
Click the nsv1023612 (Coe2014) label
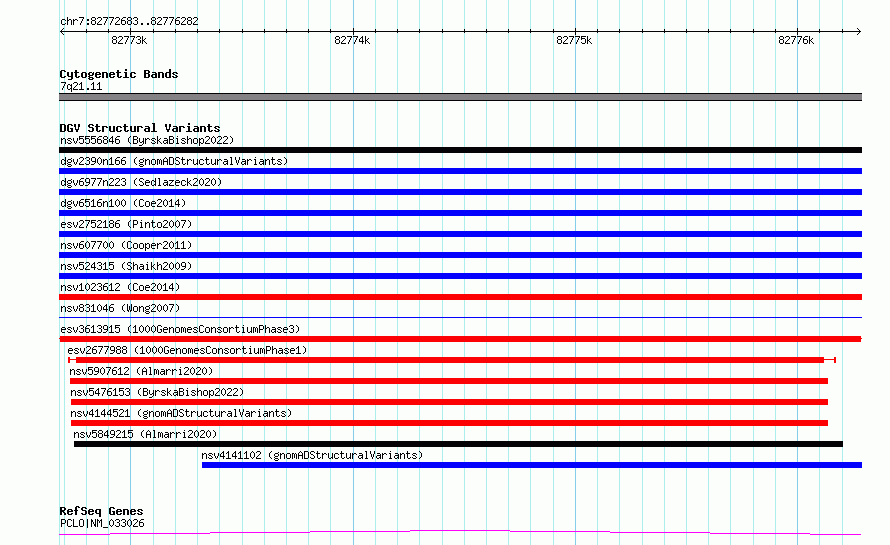point(120,287)
